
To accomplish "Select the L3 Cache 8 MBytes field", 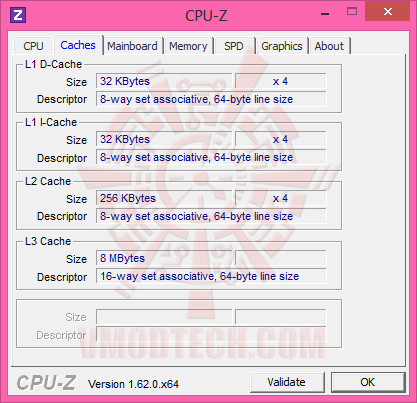I will tap(164, 258).
